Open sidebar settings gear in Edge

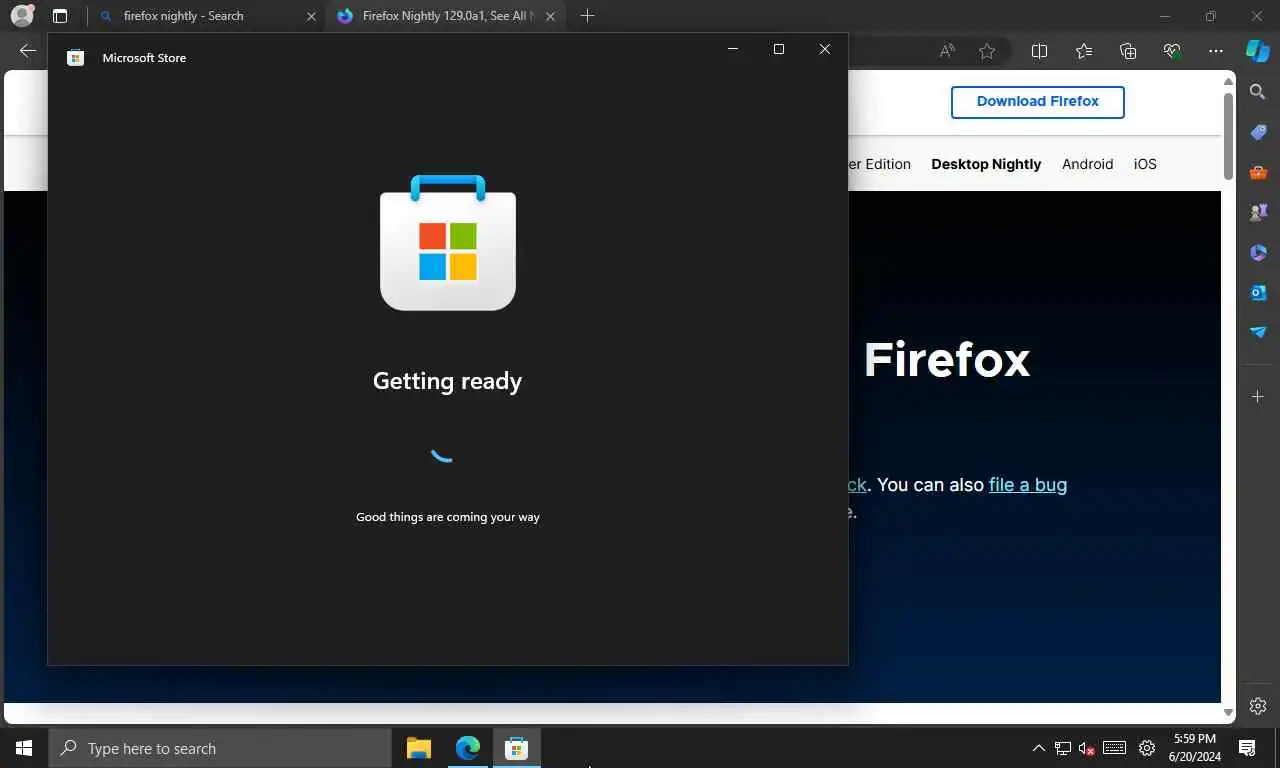[1258, 706]
